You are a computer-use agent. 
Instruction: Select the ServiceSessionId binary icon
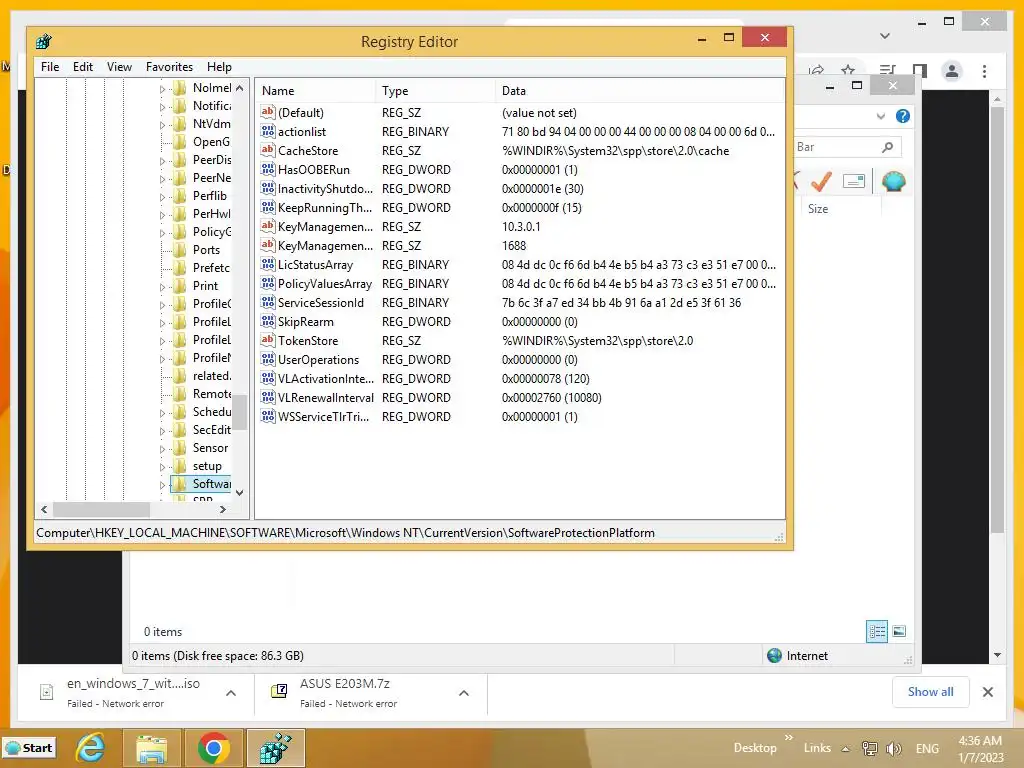[x=268, y=302]
